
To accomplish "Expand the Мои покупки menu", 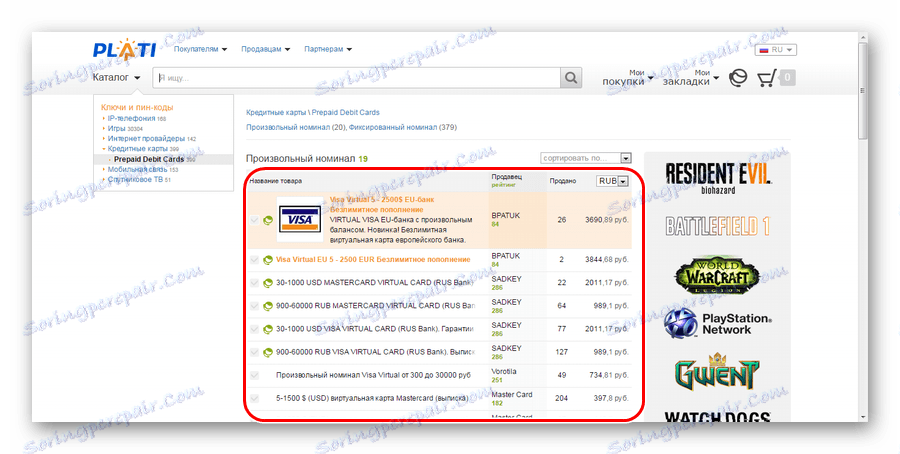I will coord(627,77).
